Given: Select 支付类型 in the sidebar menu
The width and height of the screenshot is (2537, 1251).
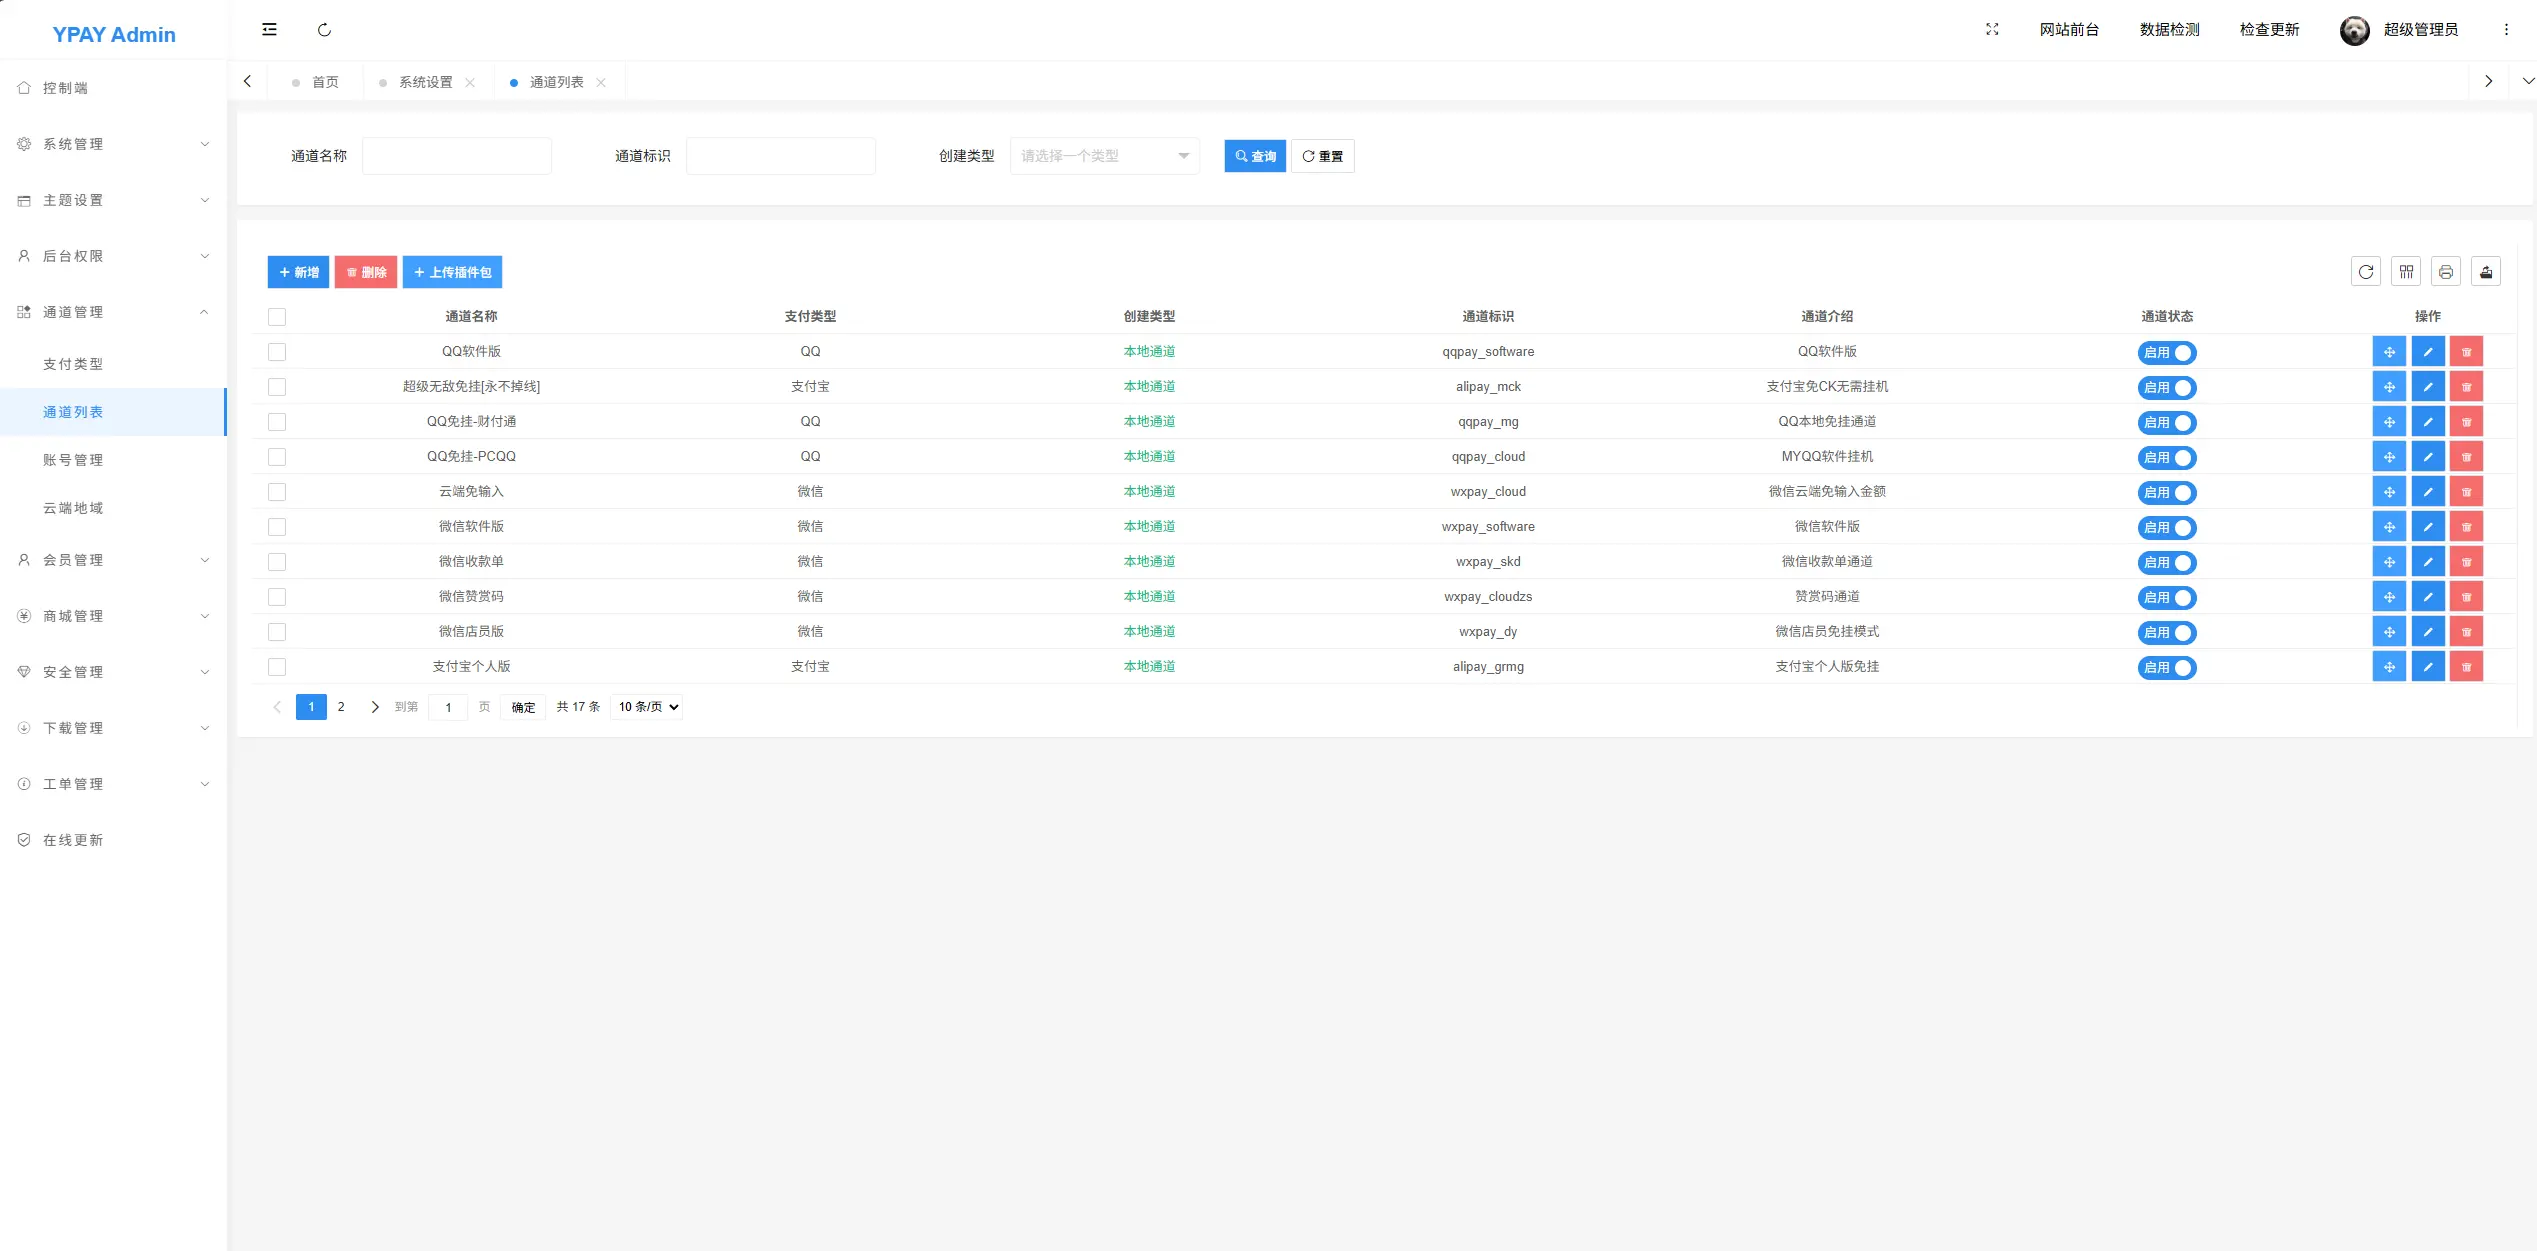Looking at the screenshot, I should point(72,363).
